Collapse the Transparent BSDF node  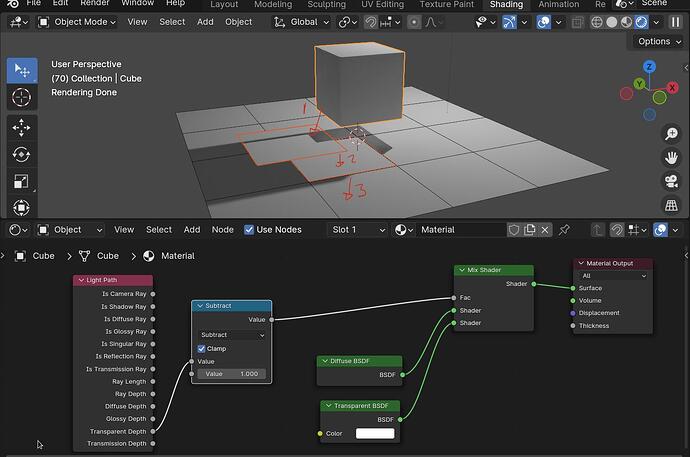pos(328,406)
